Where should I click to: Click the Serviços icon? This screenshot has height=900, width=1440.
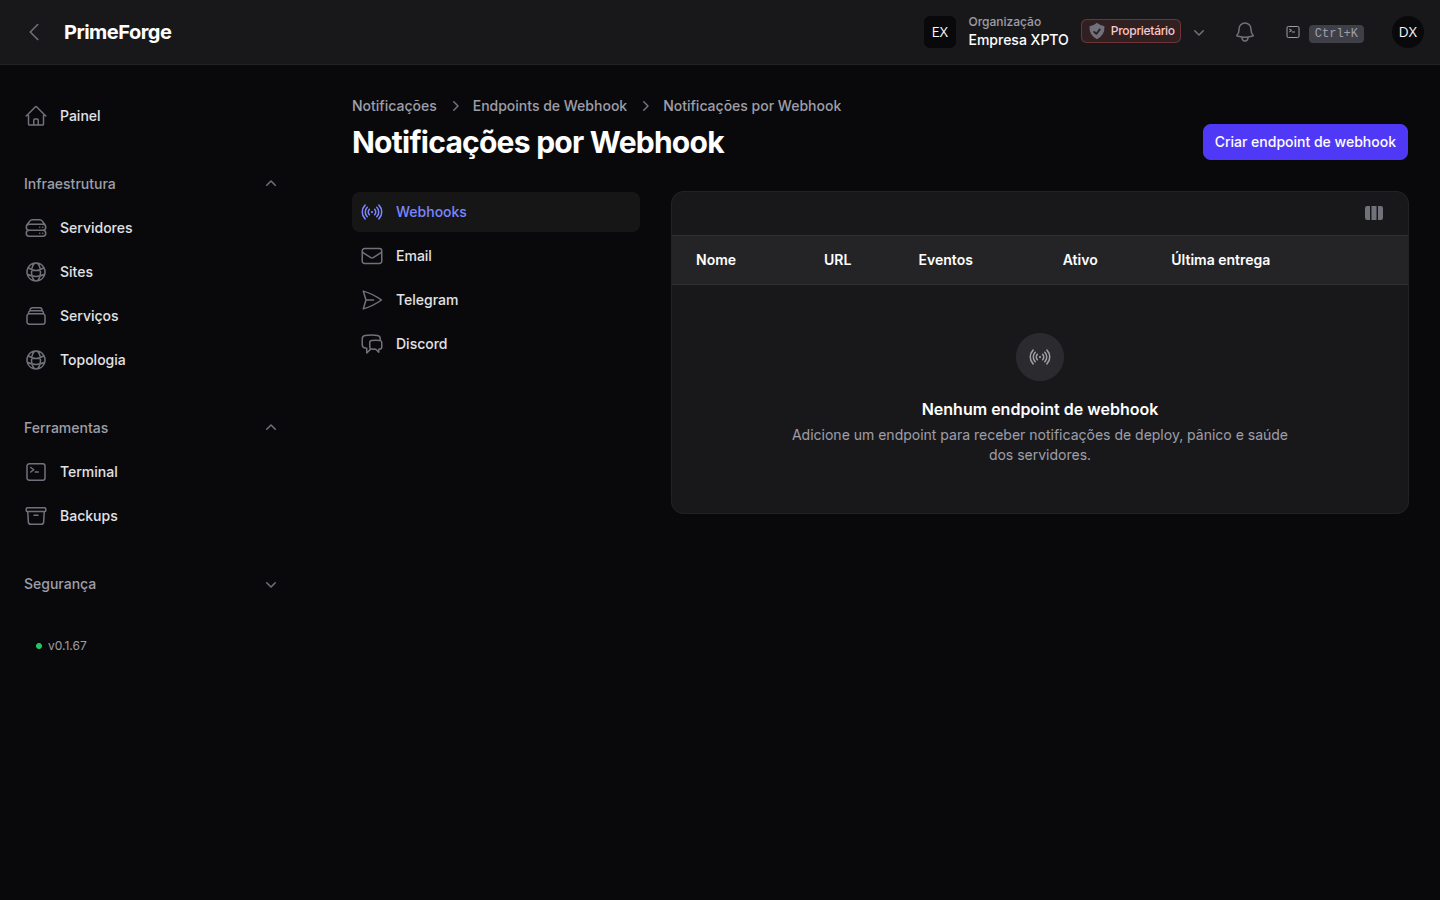36,316
